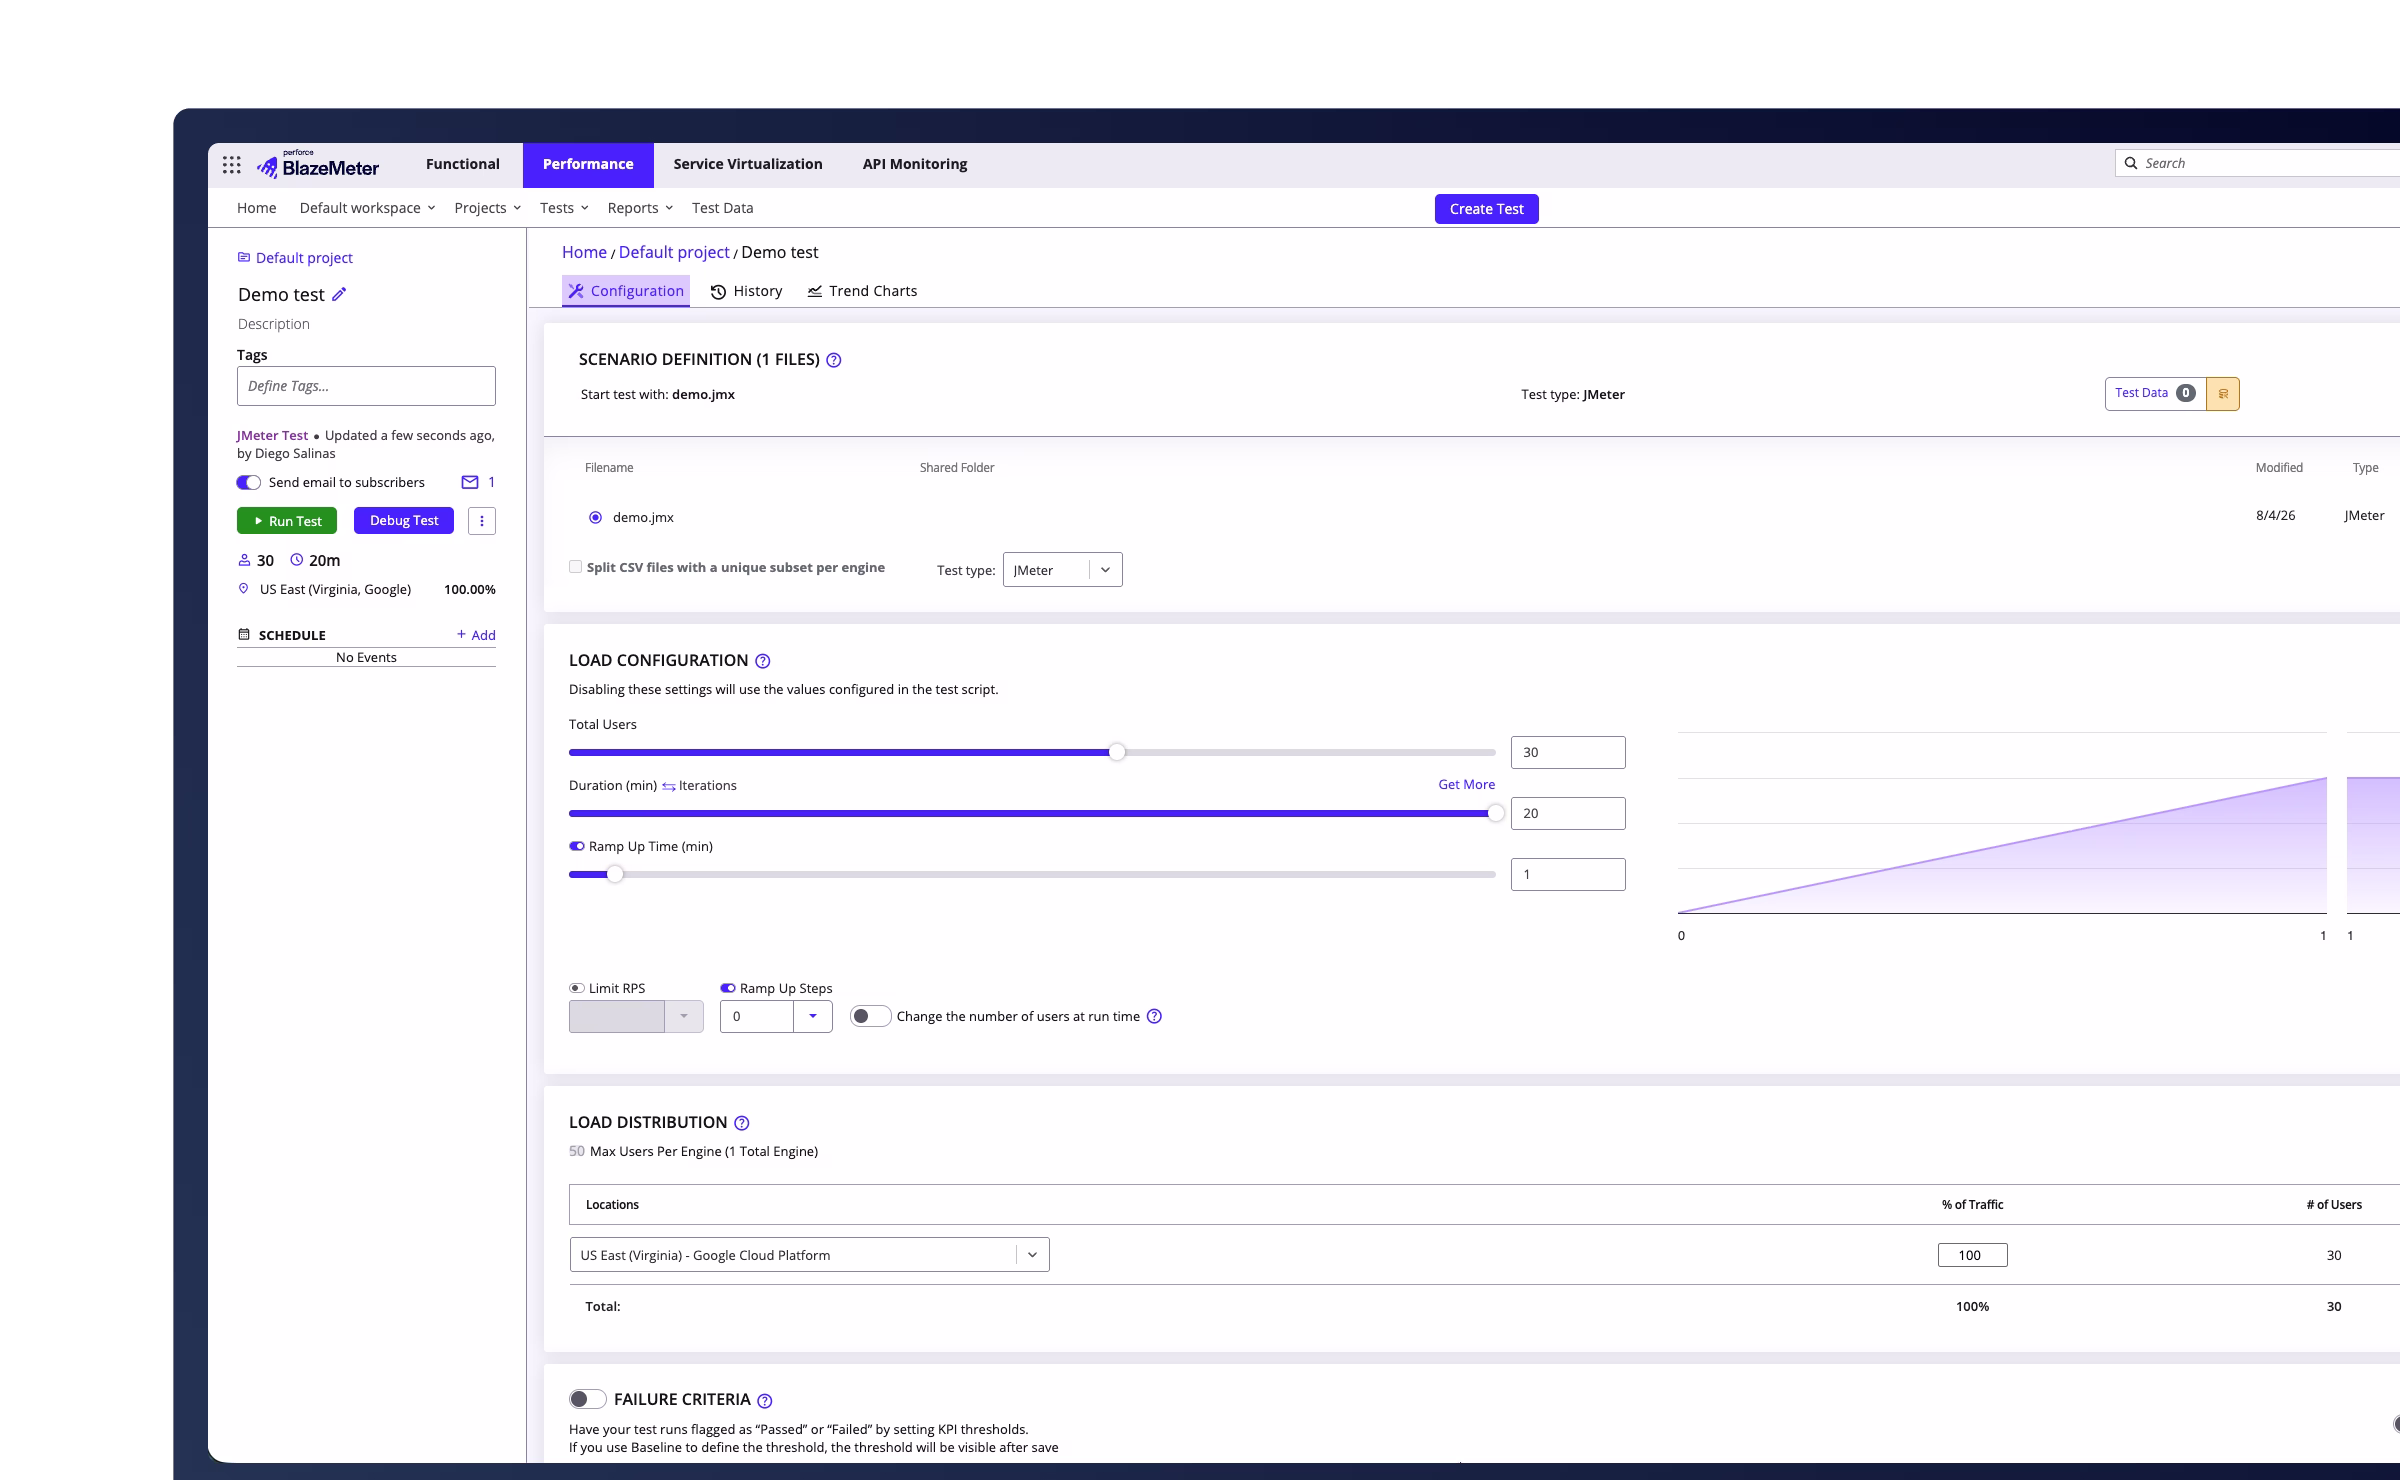
Task: Toggle changing number of users at run time
Action: pos(870,1016)
